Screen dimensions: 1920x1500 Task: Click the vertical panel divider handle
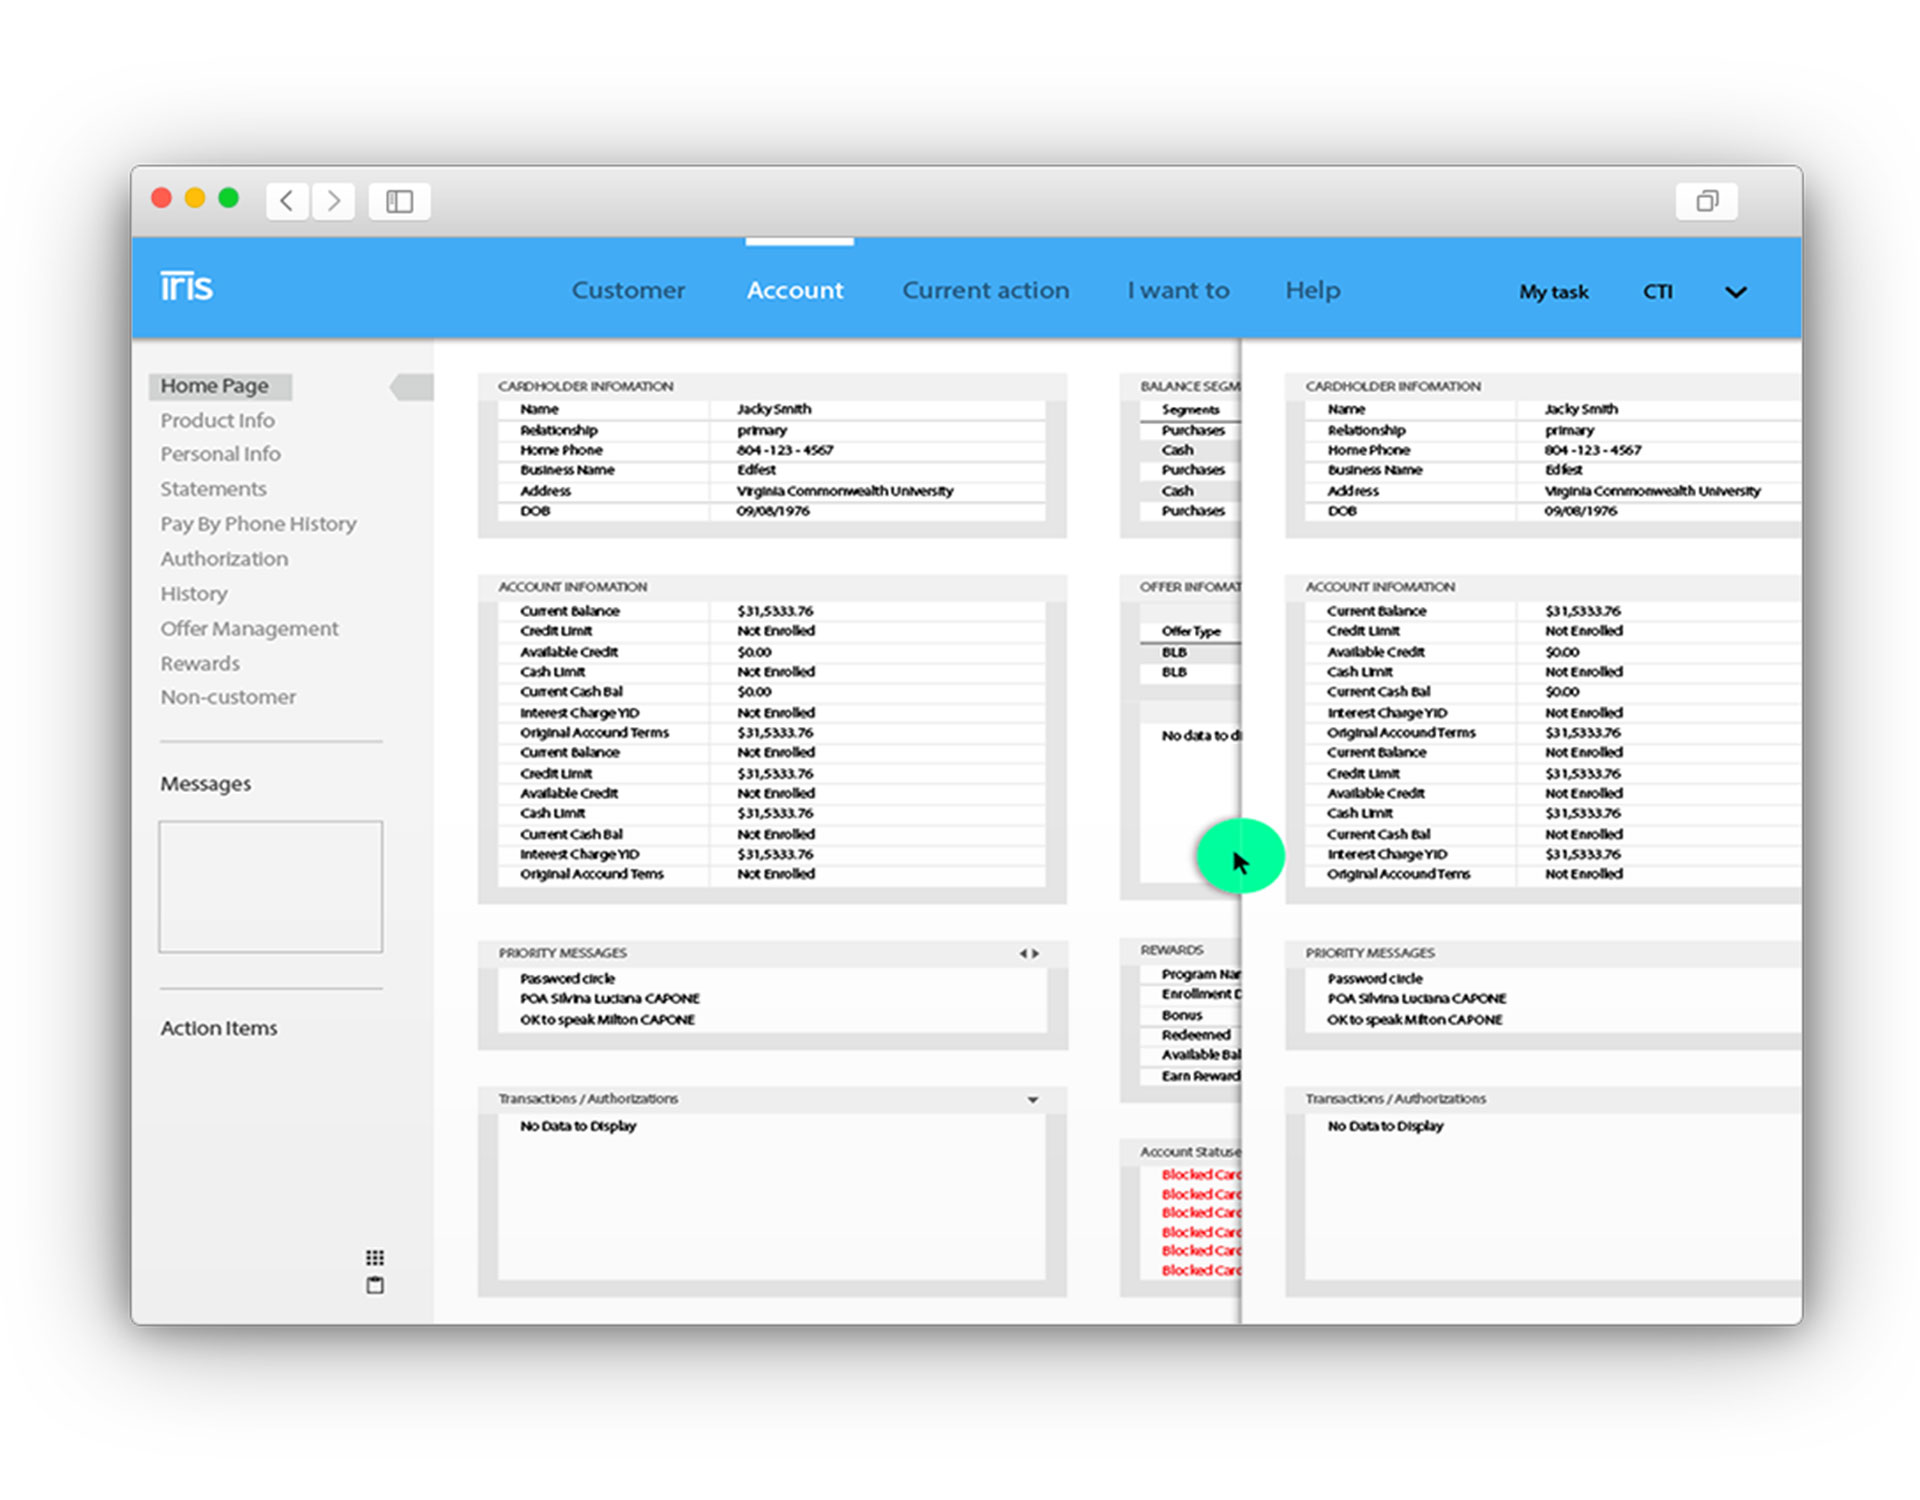click(x=1240, y=857)
